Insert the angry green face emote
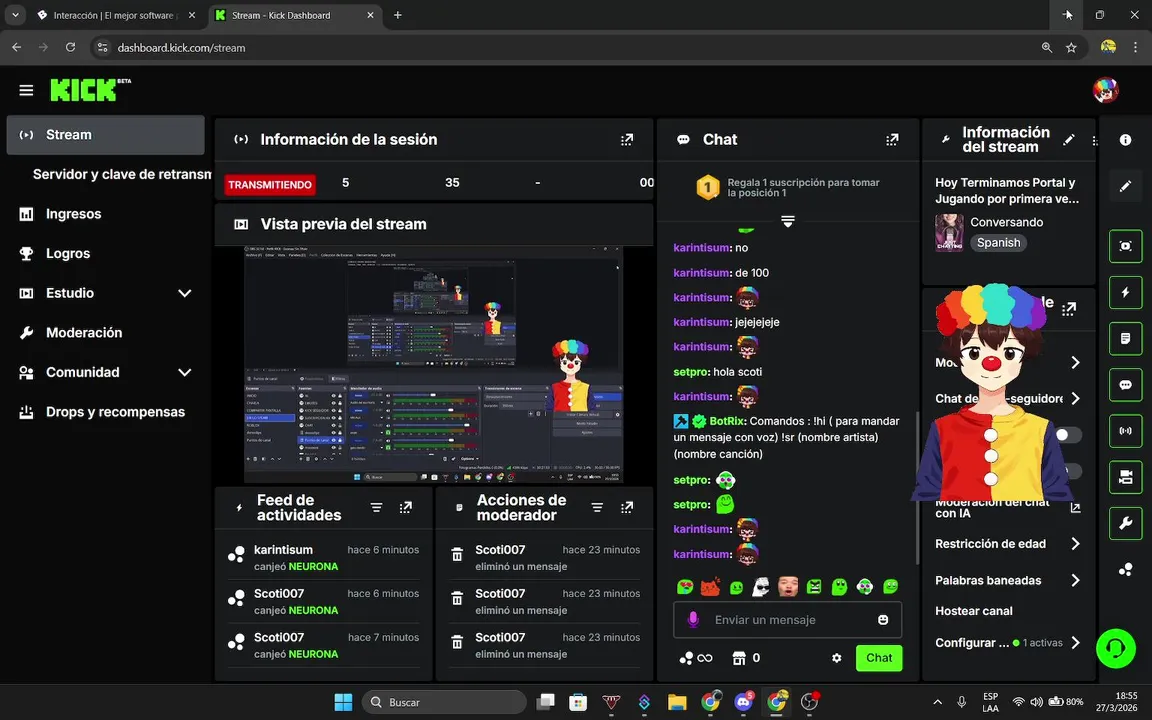Viewport: 1152px width, 720px height. pos(813,586)
